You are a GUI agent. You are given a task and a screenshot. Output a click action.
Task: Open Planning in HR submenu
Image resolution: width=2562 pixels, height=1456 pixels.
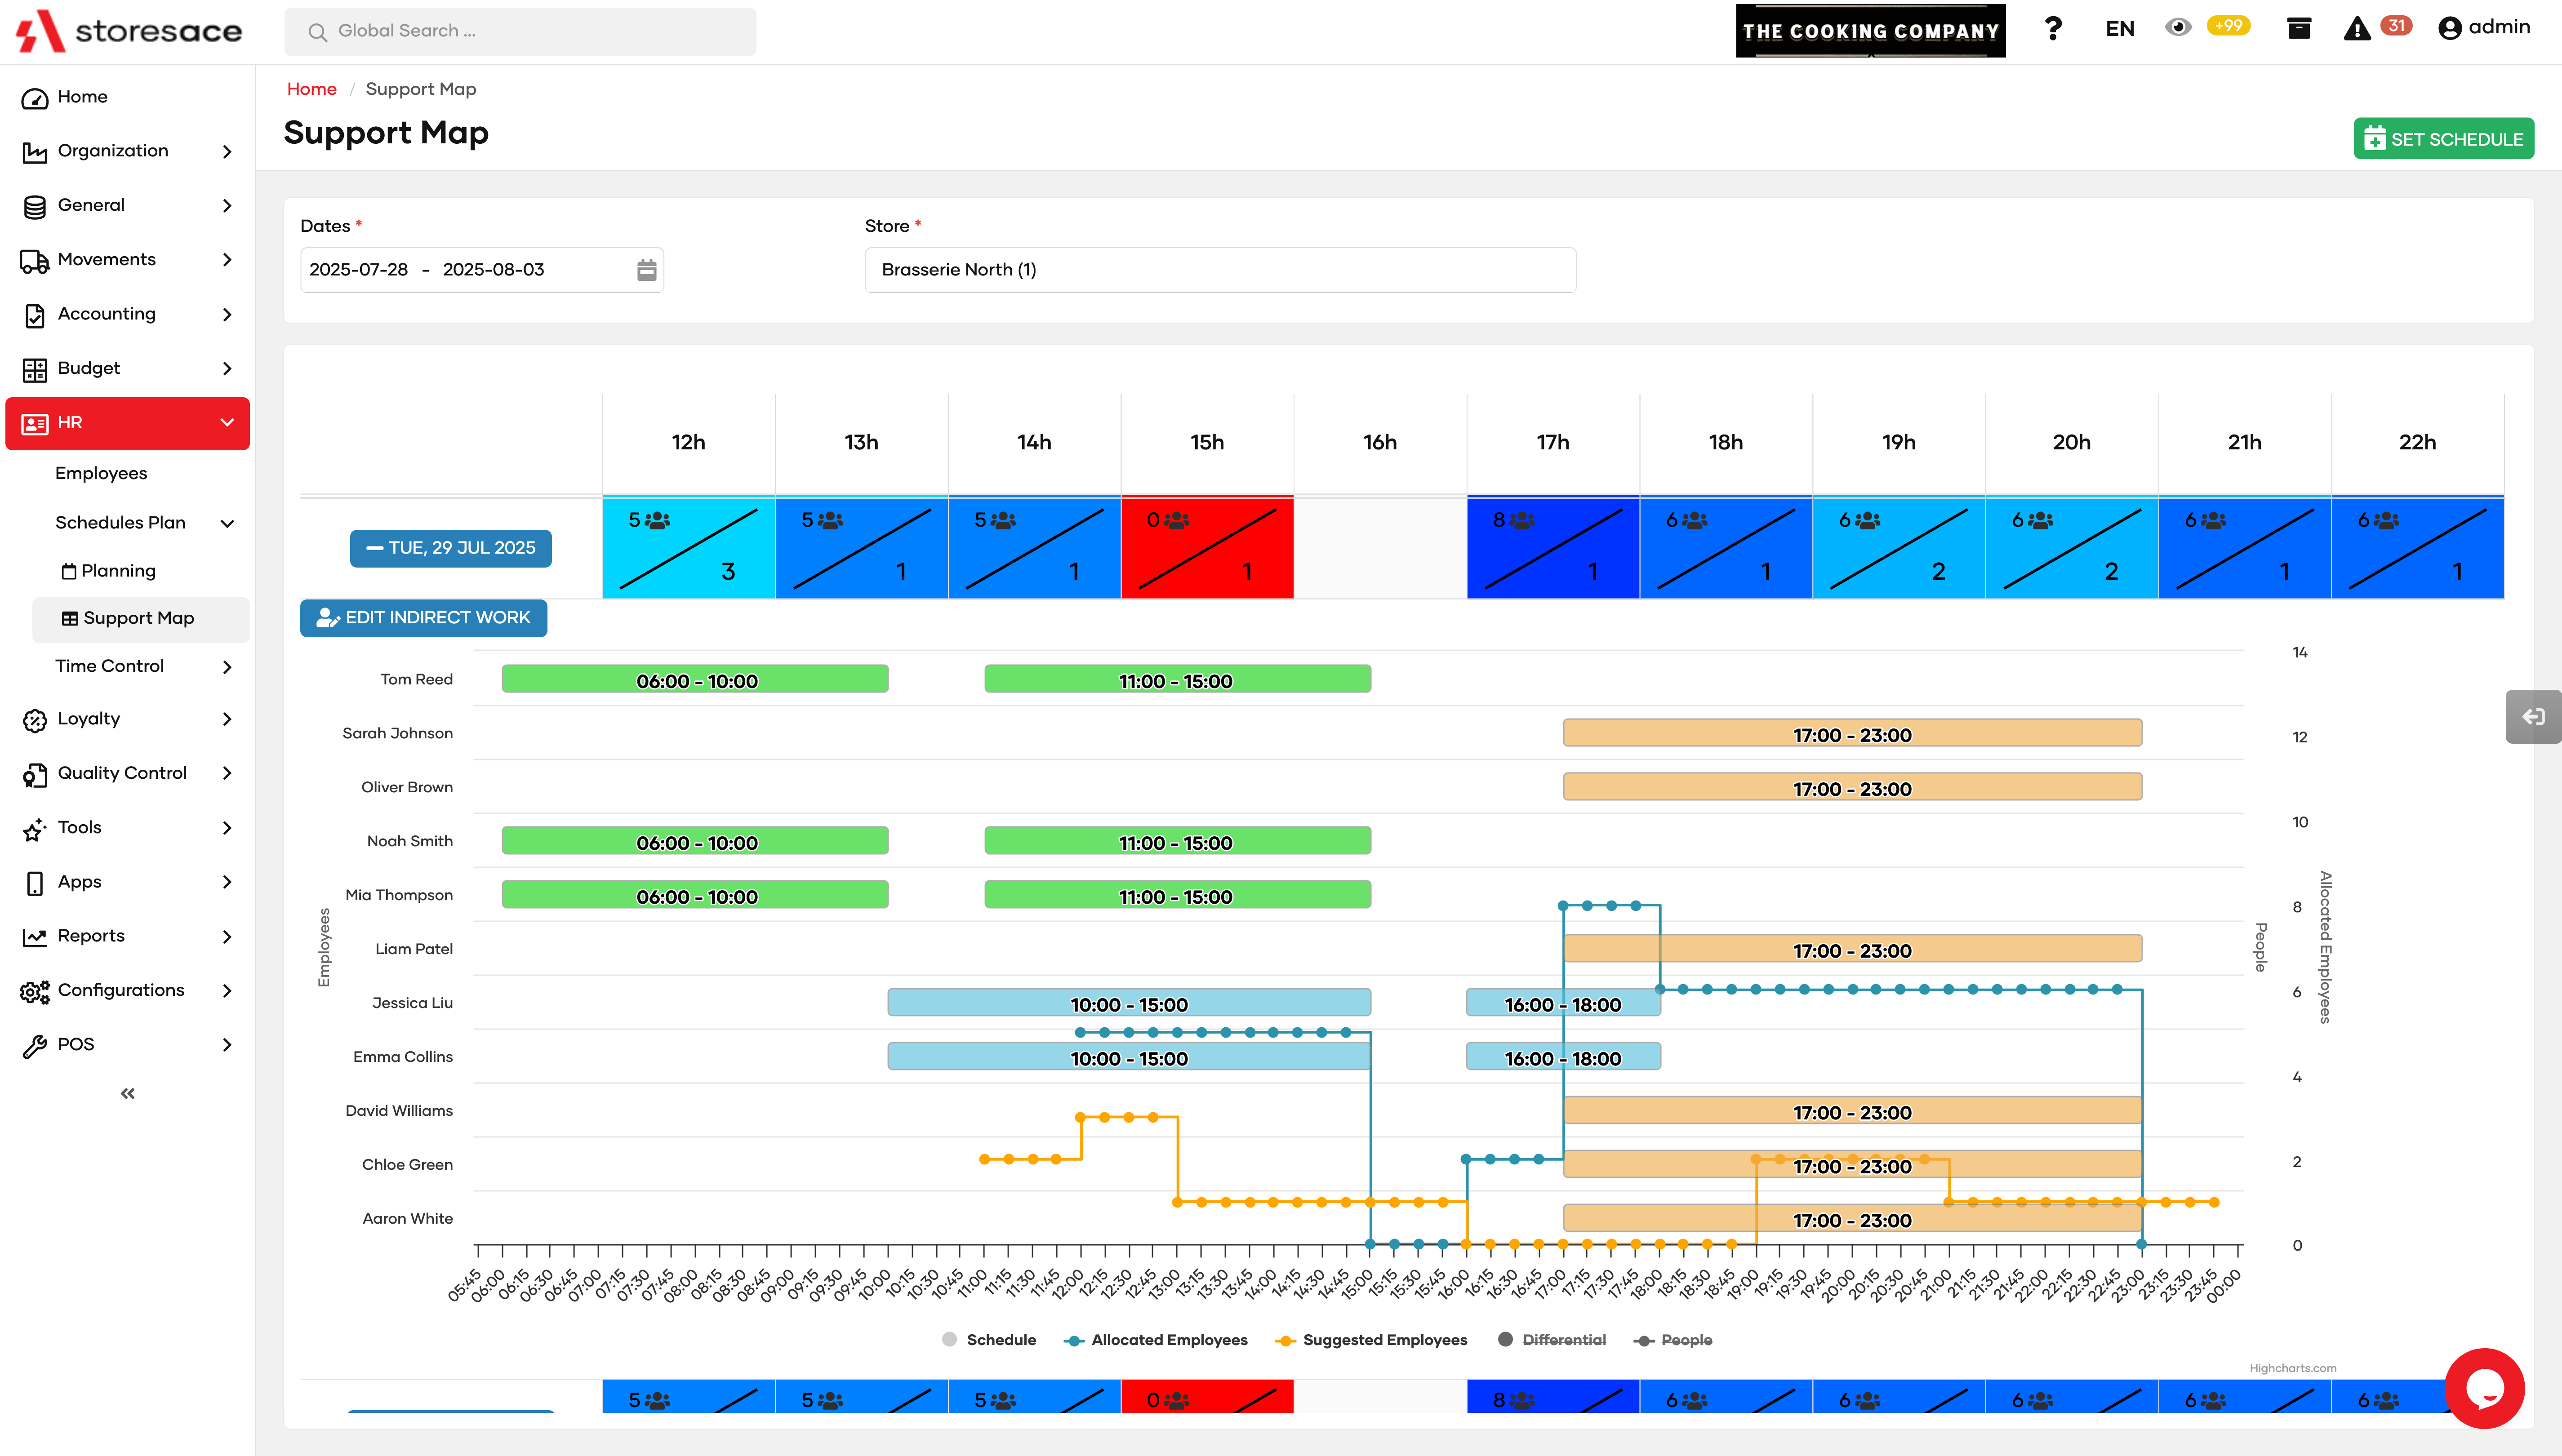118,571
